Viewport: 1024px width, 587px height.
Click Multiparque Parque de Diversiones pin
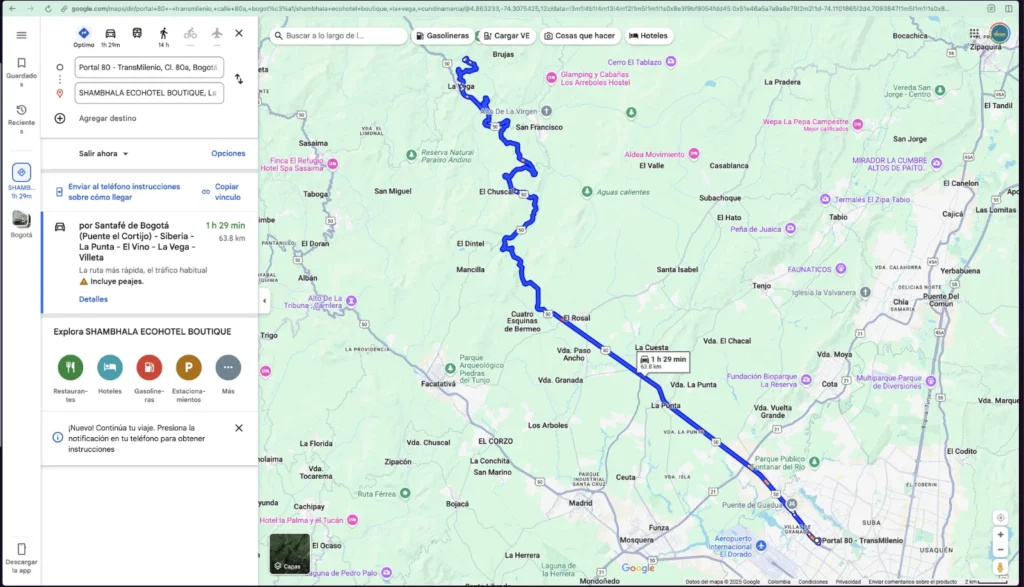point(931,379)
